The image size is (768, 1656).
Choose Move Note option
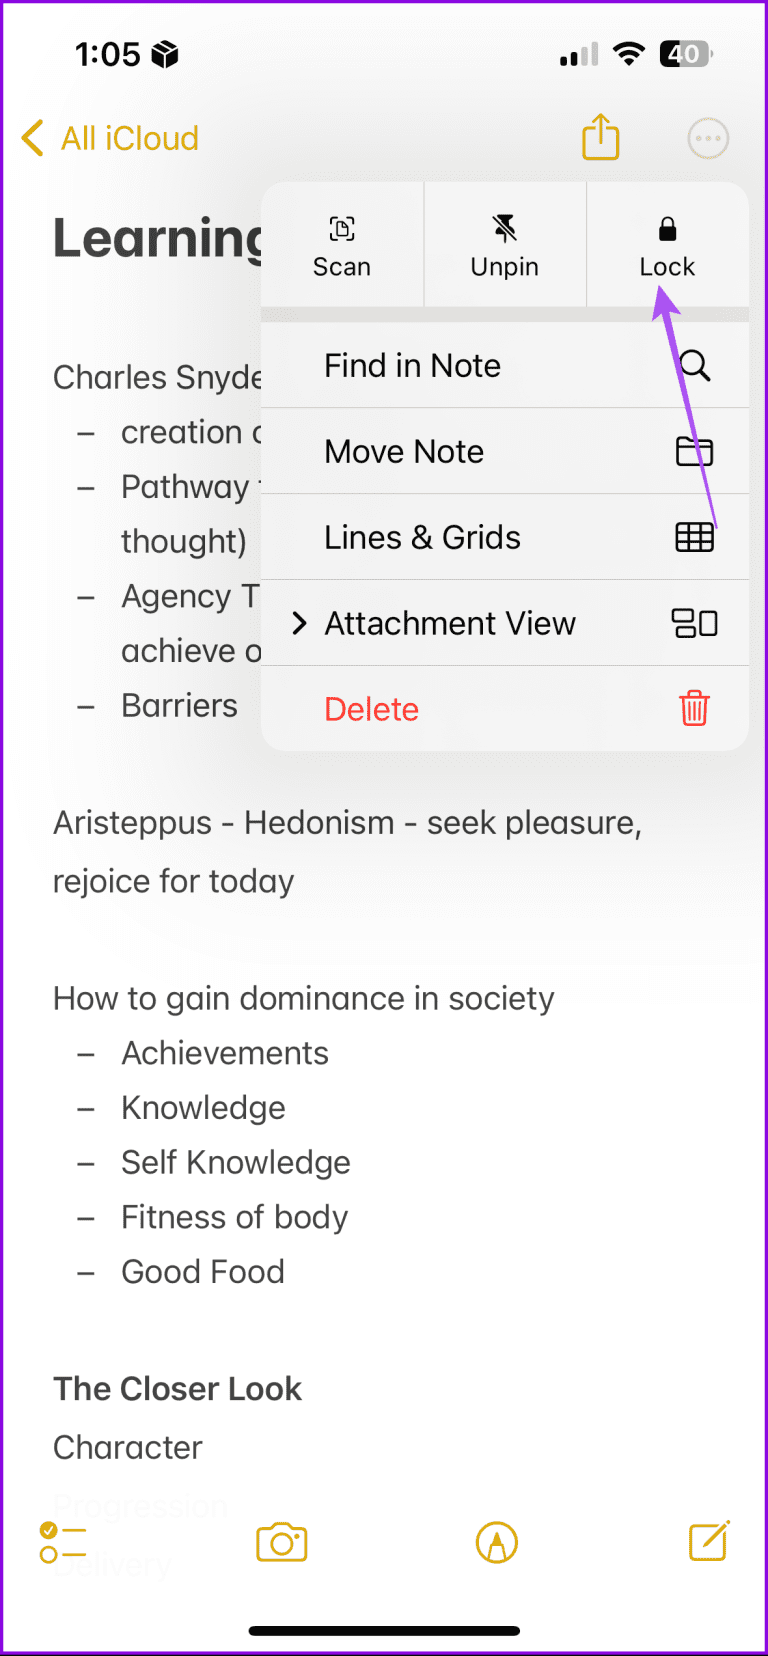pos(404,452)
